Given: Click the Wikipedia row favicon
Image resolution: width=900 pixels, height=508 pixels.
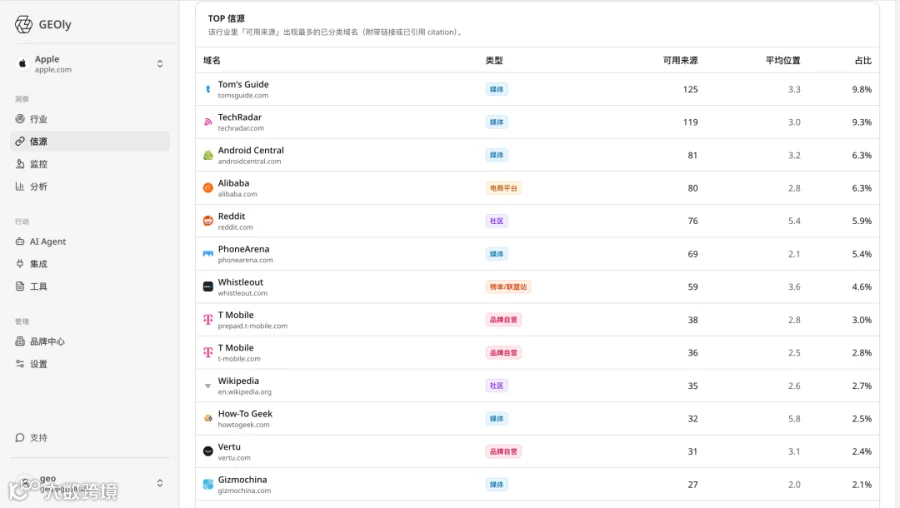Looking at the screenshot, I should [208, 386].
